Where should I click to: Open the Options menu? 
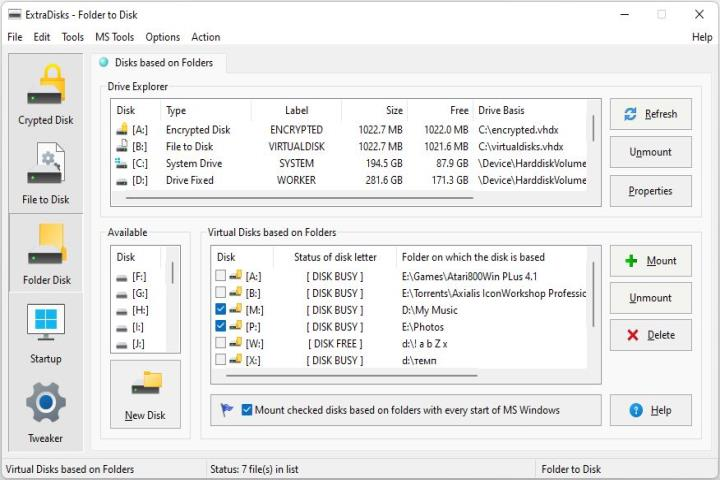[x=163, y=37]
